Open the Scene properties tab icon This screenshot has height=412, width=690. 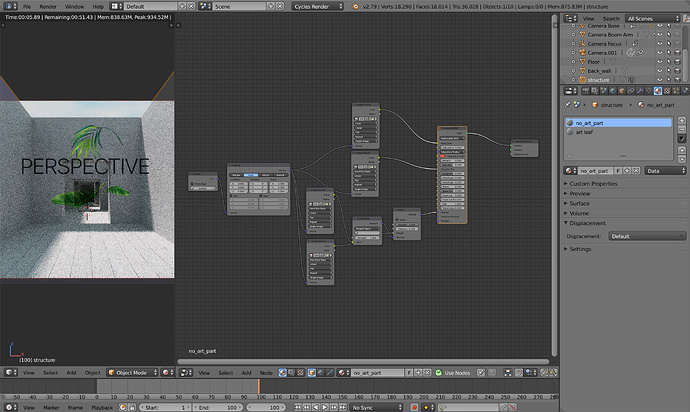603,91
